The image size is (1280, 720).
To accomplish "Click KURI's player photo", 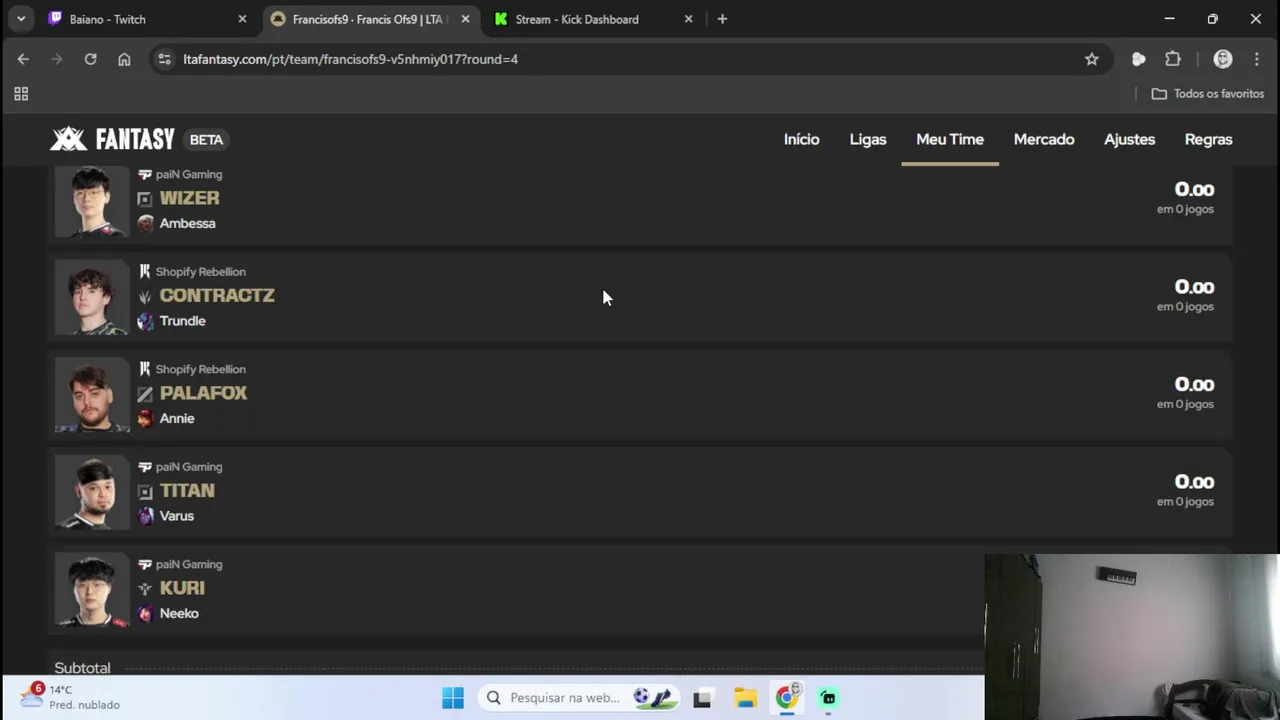I will pyautogui.click(x=92, y=591).
